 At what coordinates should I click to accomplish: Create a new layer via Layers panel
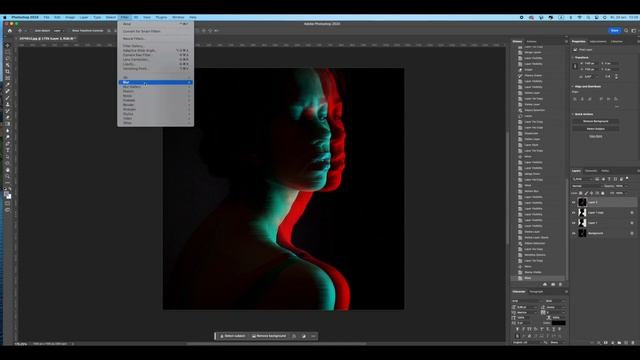(626, 343)
